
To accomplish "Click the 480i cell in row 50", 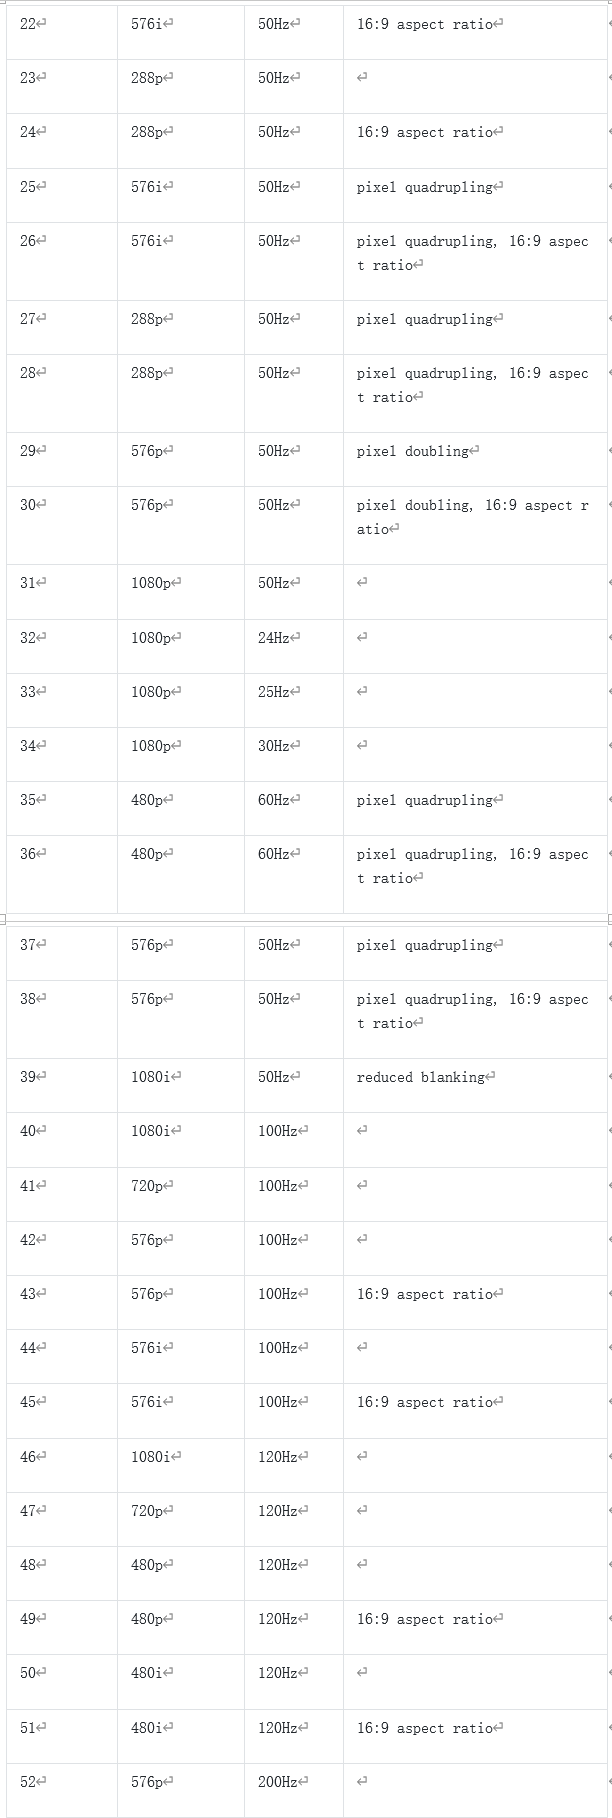I will point(181,1681).
